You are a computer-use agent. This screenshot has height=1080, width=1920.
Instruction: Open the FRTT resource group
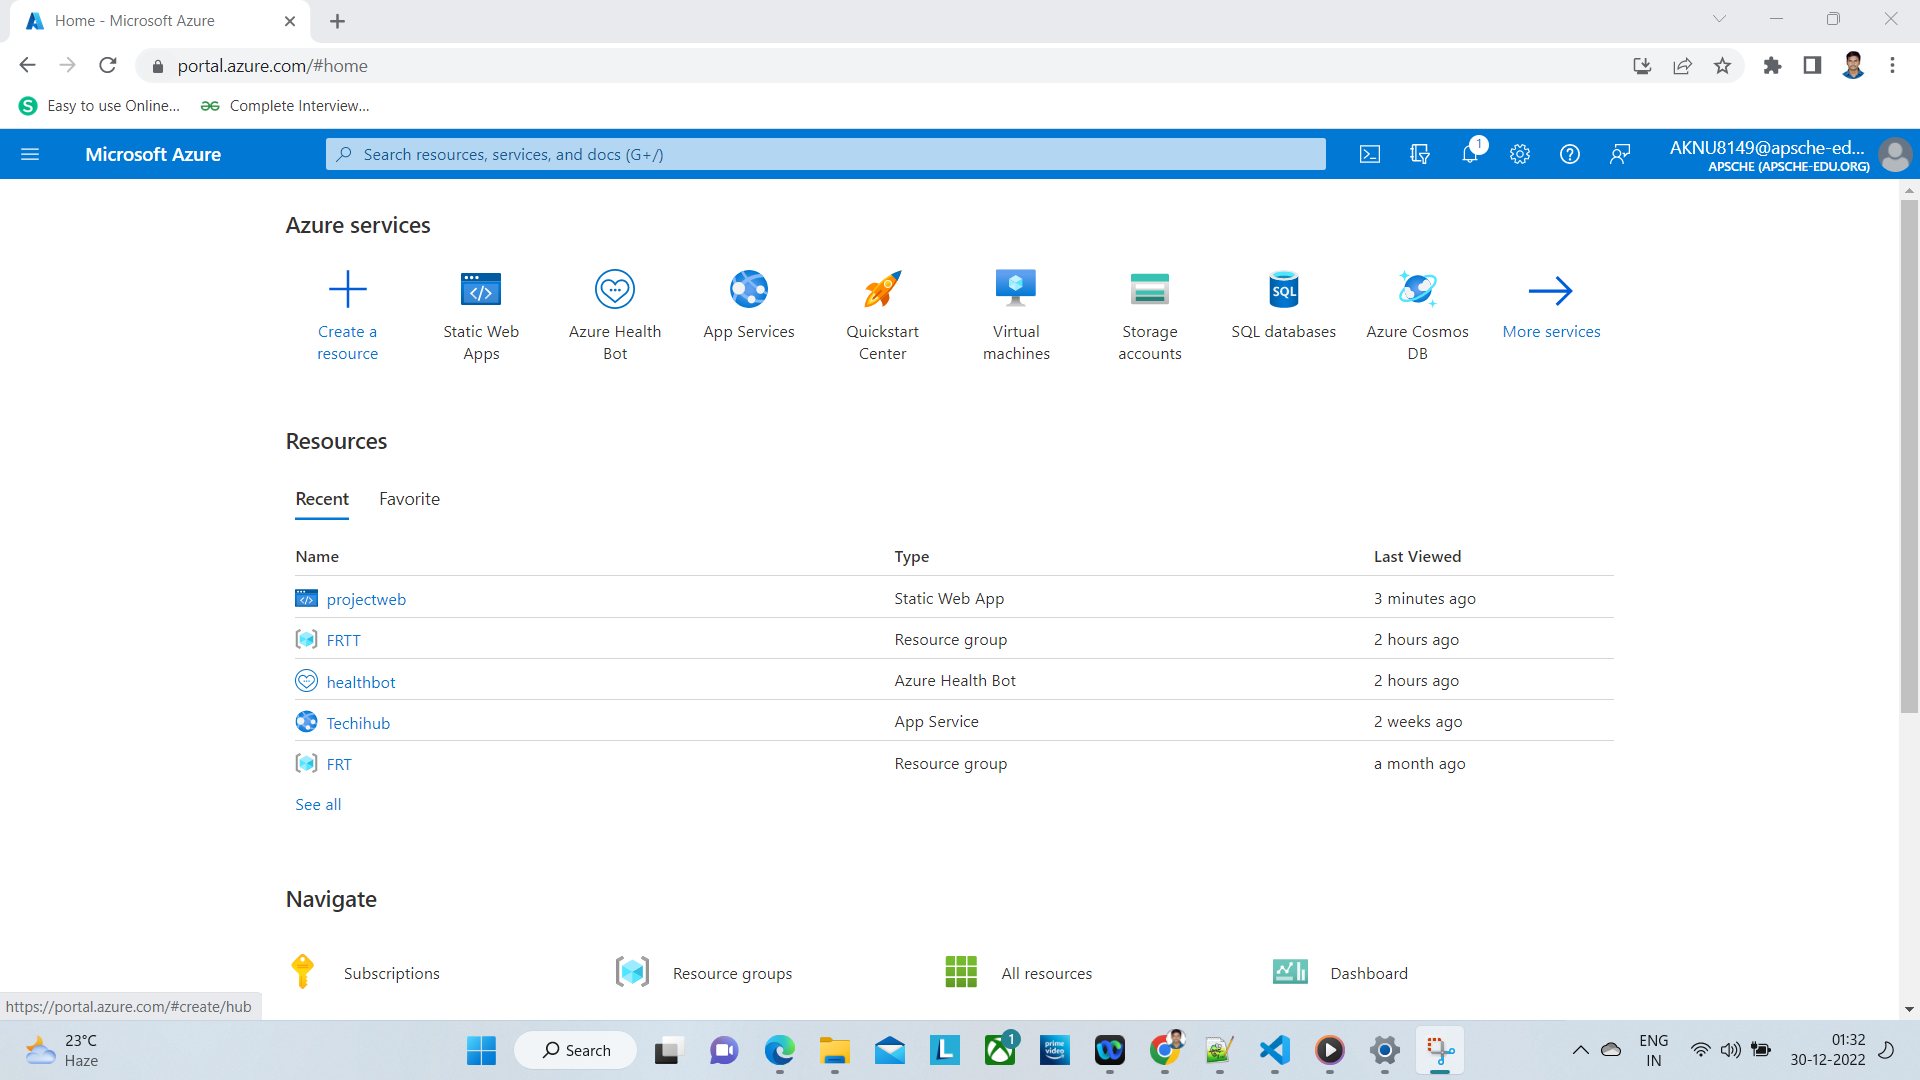(x=343, y=640)
